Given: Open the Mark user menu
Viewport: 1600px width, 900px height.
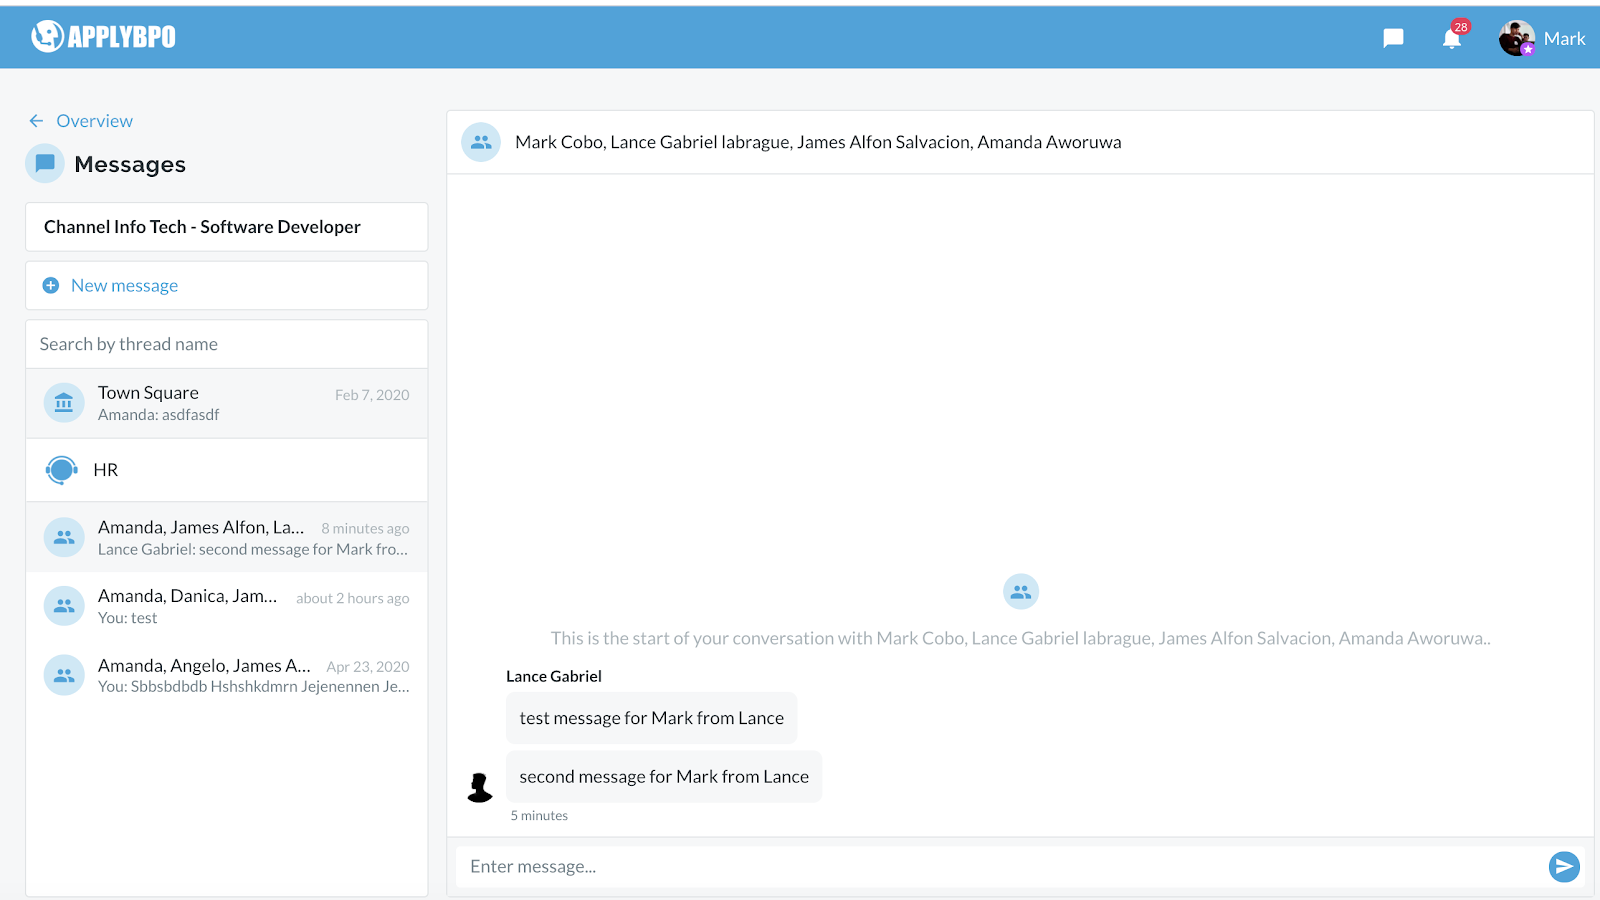Looking at the screenshot, I should 1564,39.
